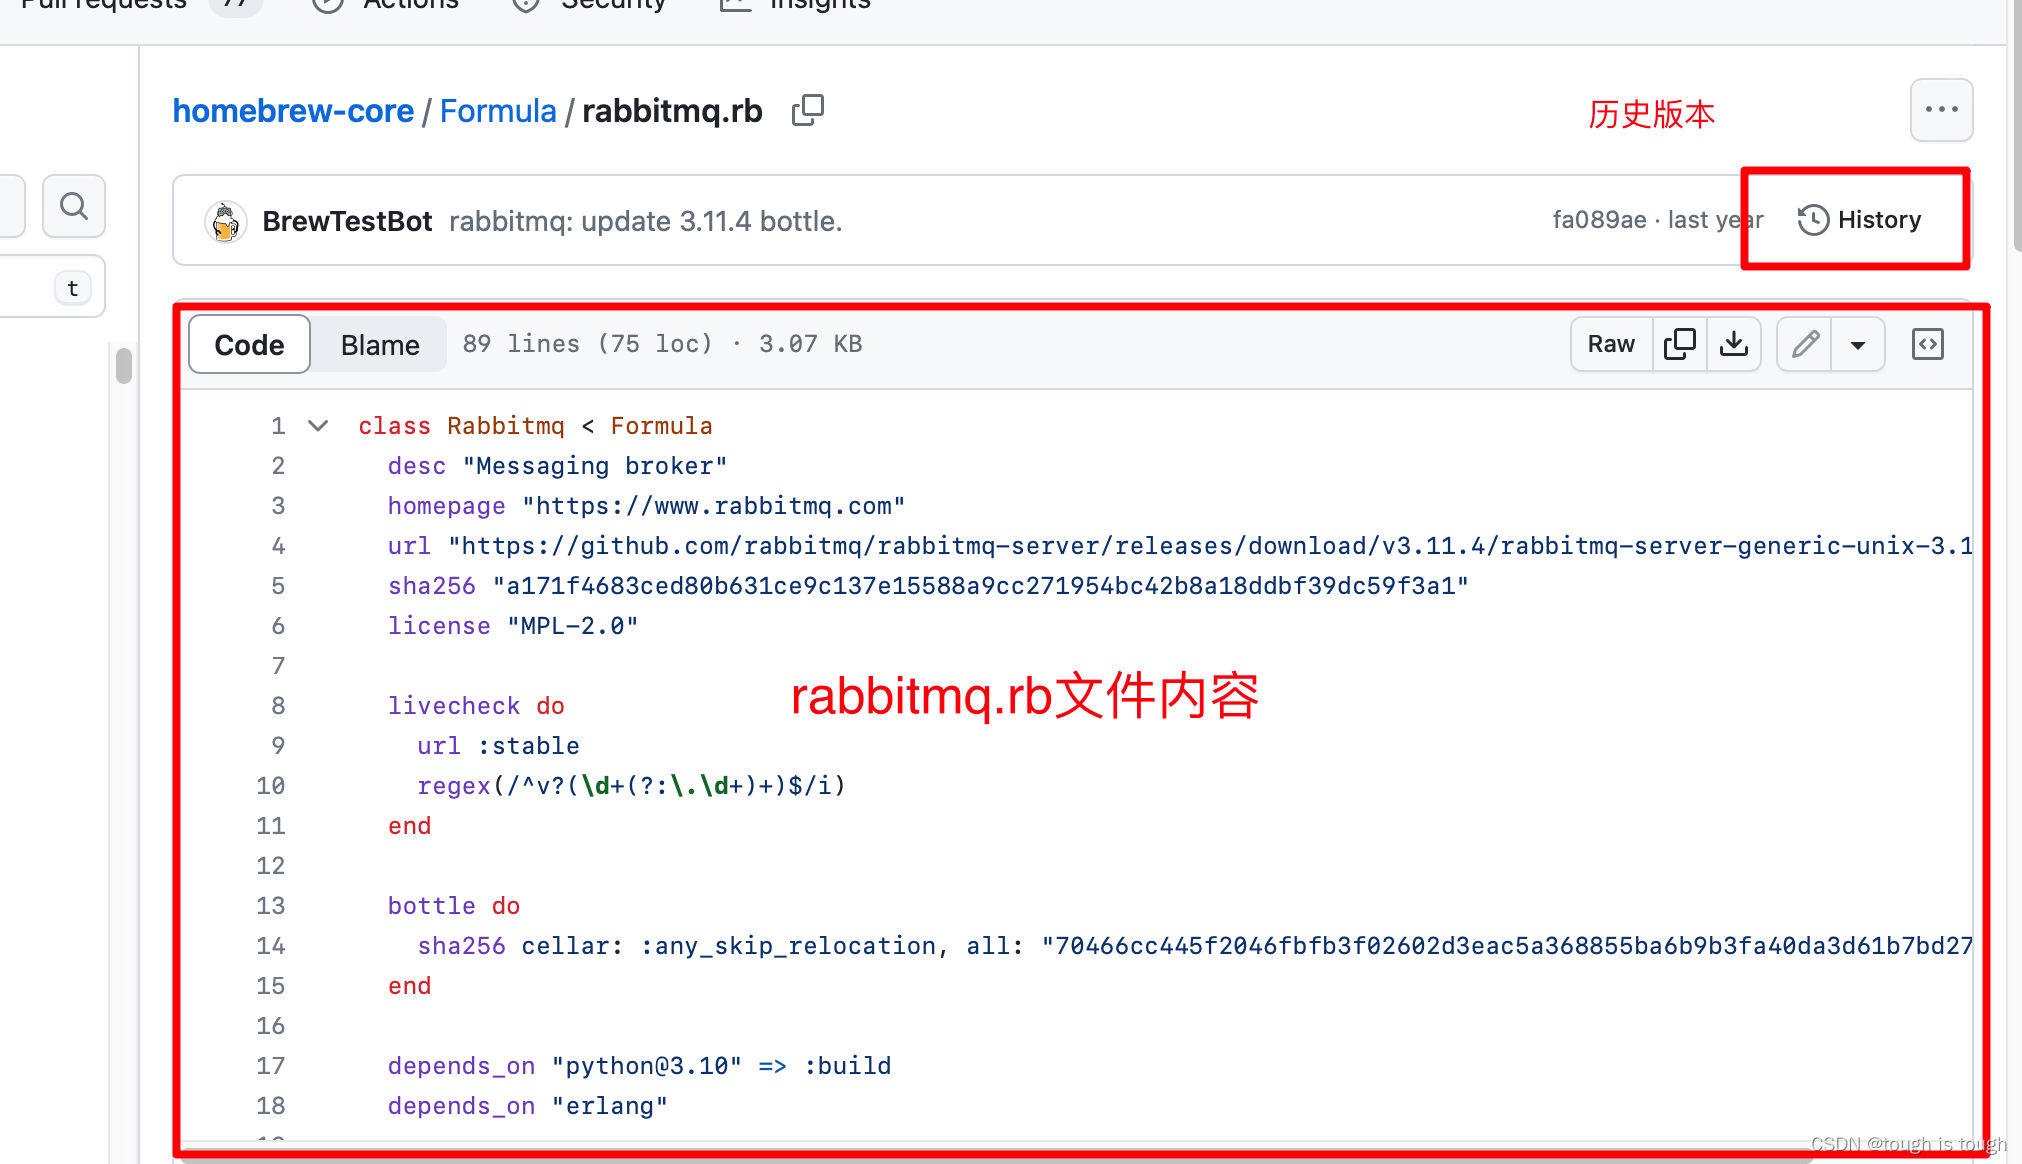Collapse the class Rabbitmq code block
Screen dimensions: 2022x1164
pos(318,426)
